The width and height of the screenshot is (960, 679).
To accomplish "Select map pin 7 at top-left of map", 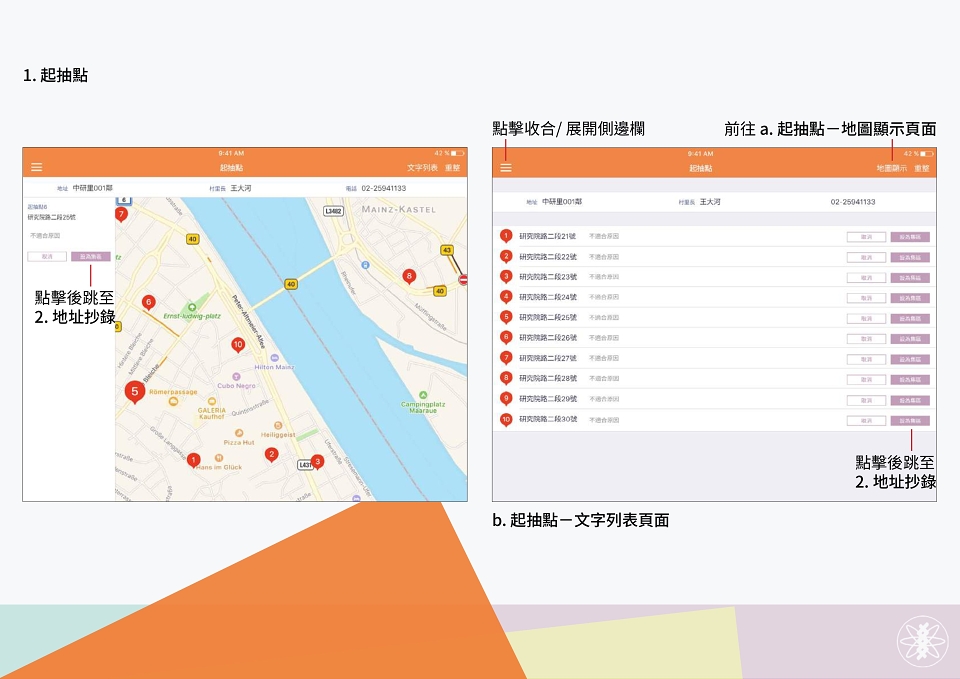I will click(121, 215).
